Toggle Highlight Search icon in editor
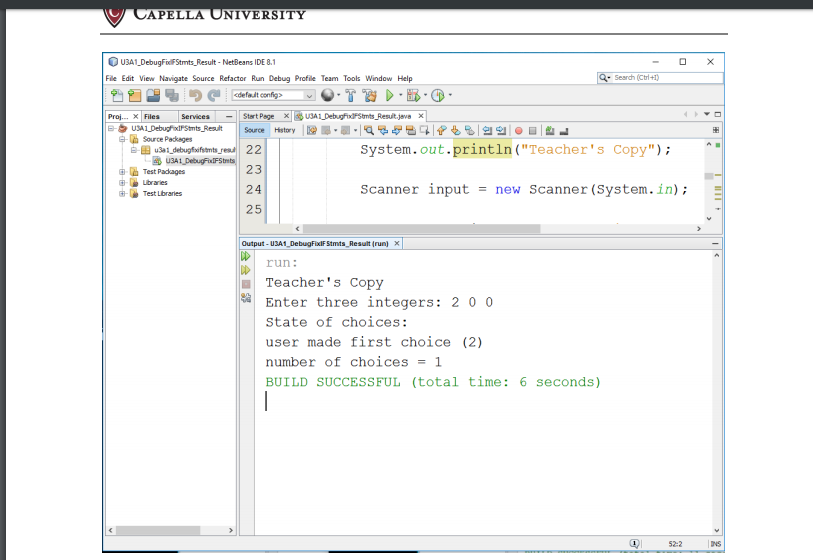This screenshot has width=813, height=560. (x=411, y=130)
